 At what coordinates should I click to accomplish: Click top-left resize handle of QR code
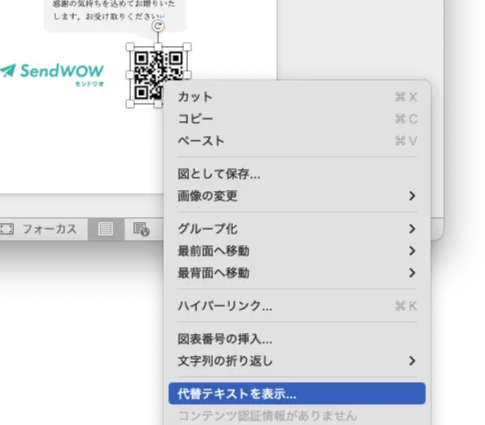click(130, 47)
